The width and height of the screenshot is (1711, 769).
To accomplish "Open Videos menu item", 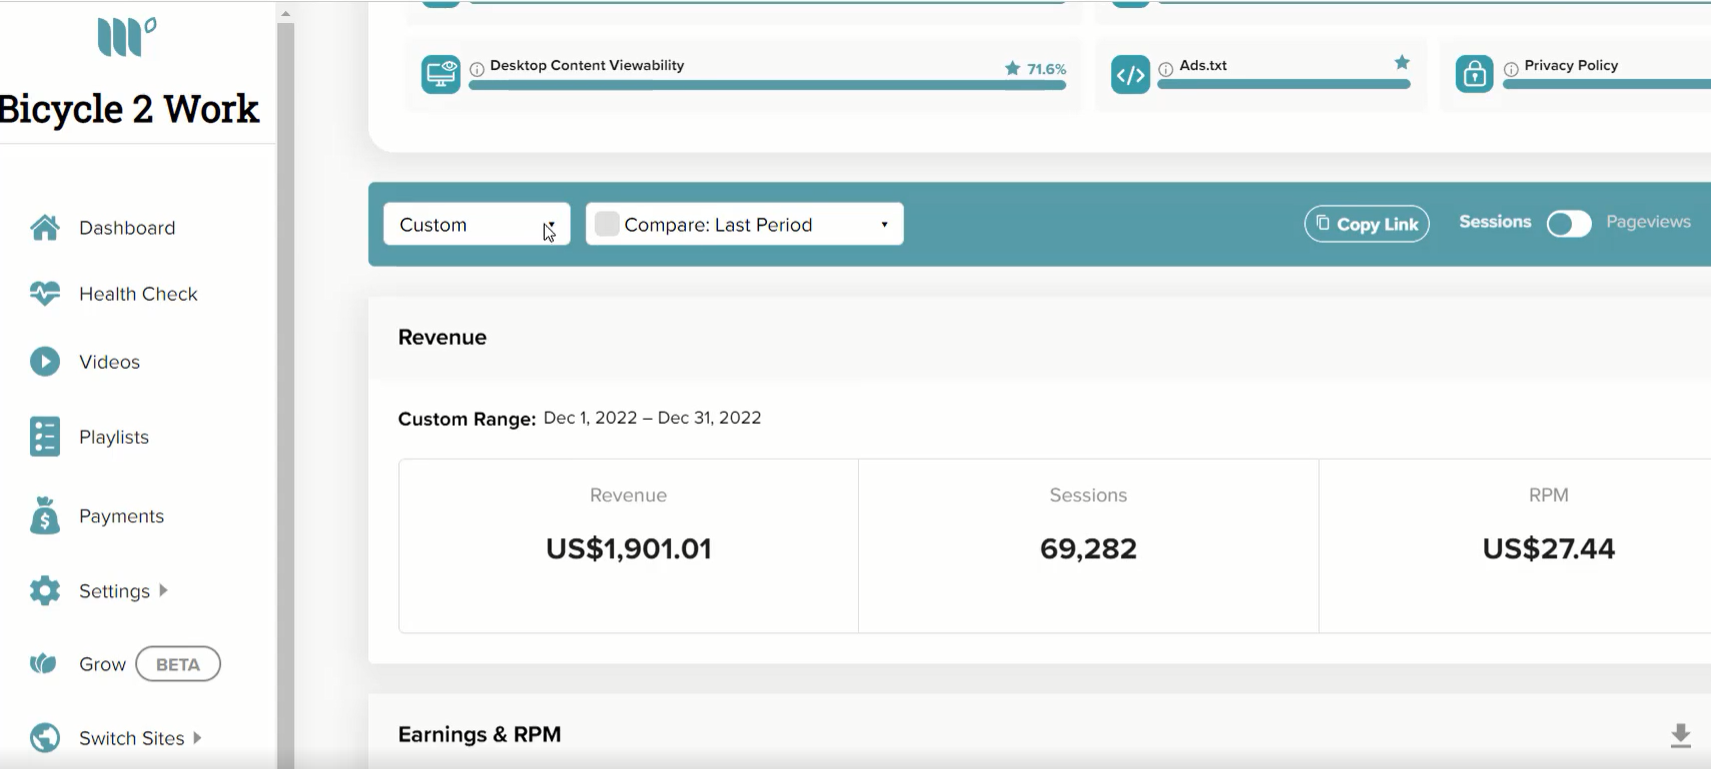I will 109,362.
